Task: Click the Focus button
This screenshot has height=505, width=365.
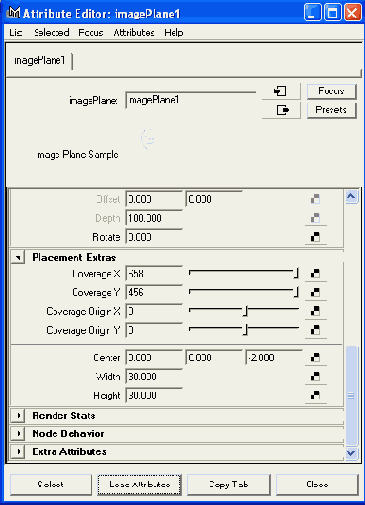Action: (331, 91)
